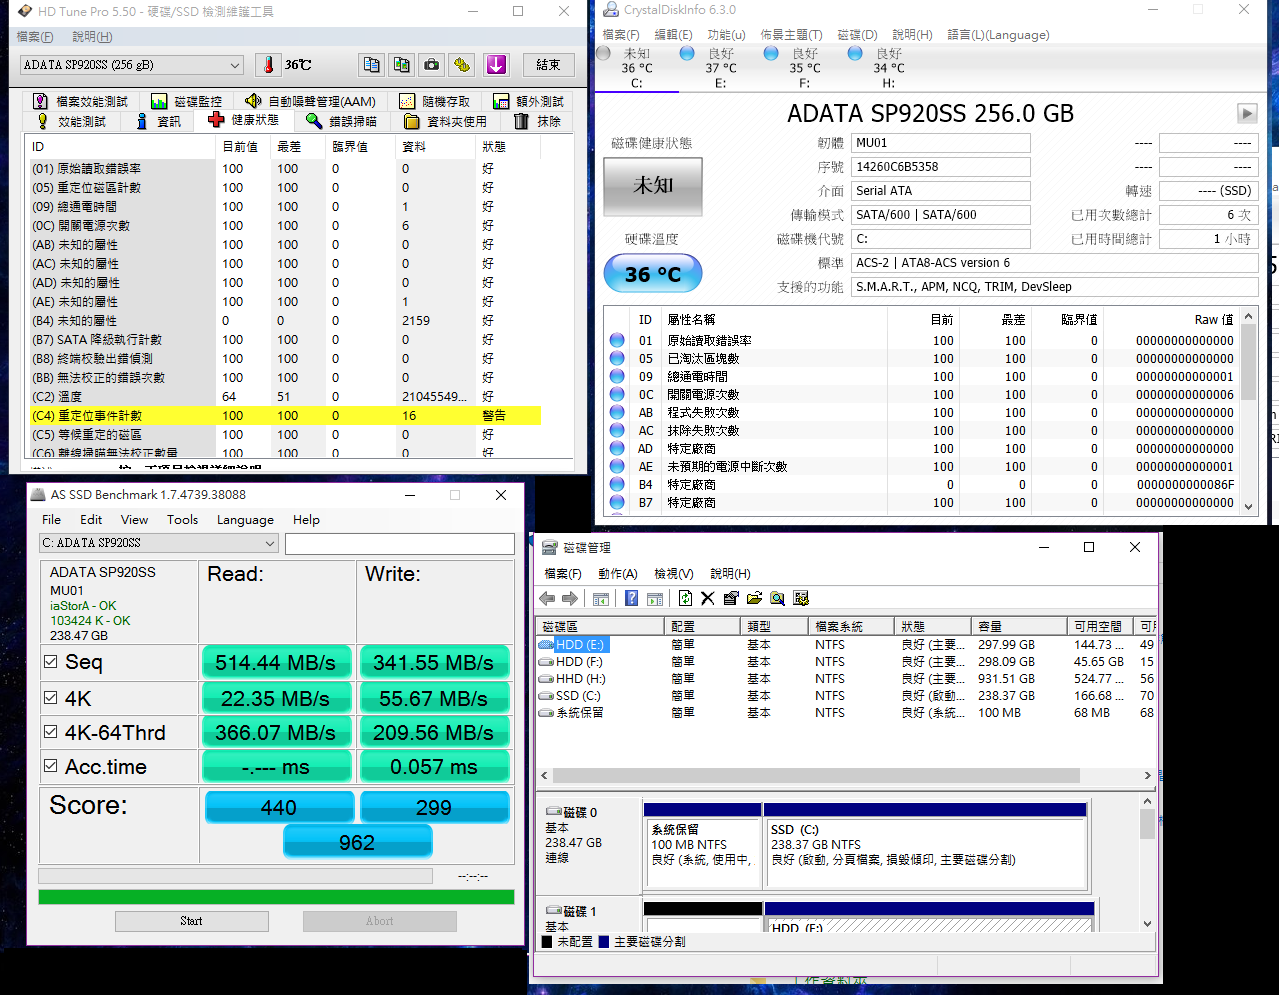Switch to HD Tune 自動噪聲管理(AAM) tab

click(x=310, y=101)
